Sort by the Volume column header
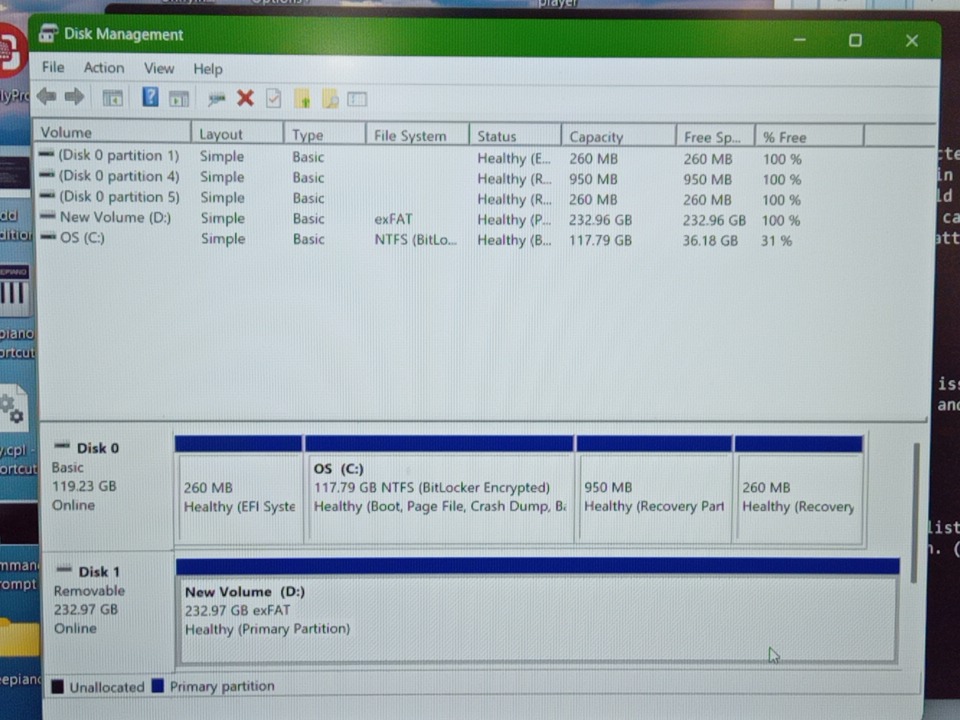Screen dimensions: 960x720 click(112, 133)
